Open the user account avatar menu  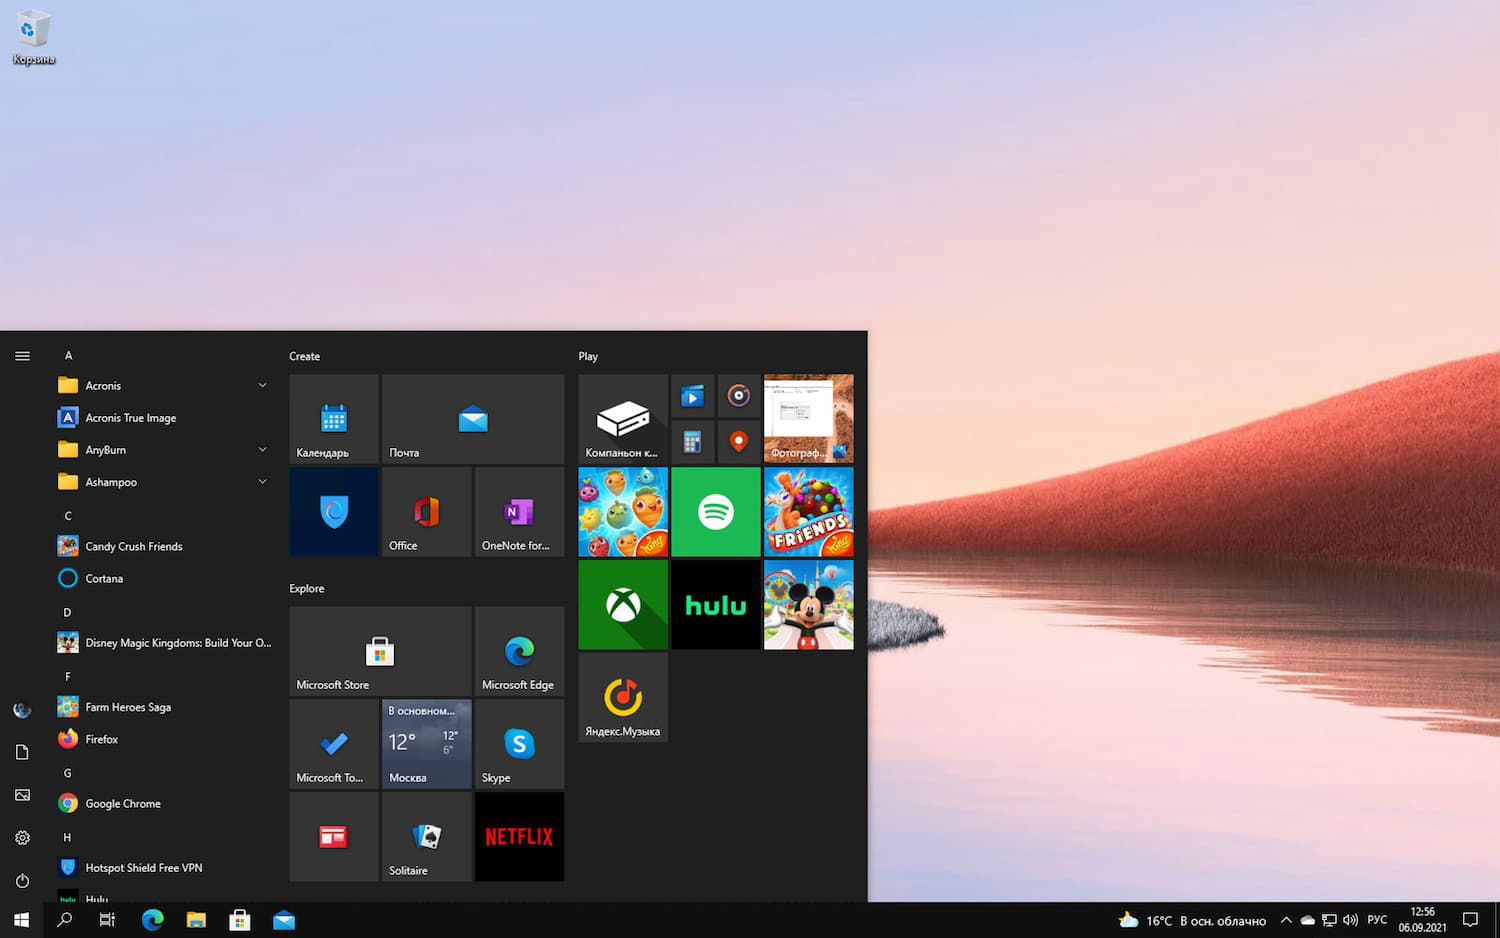[x=22, y=710]
